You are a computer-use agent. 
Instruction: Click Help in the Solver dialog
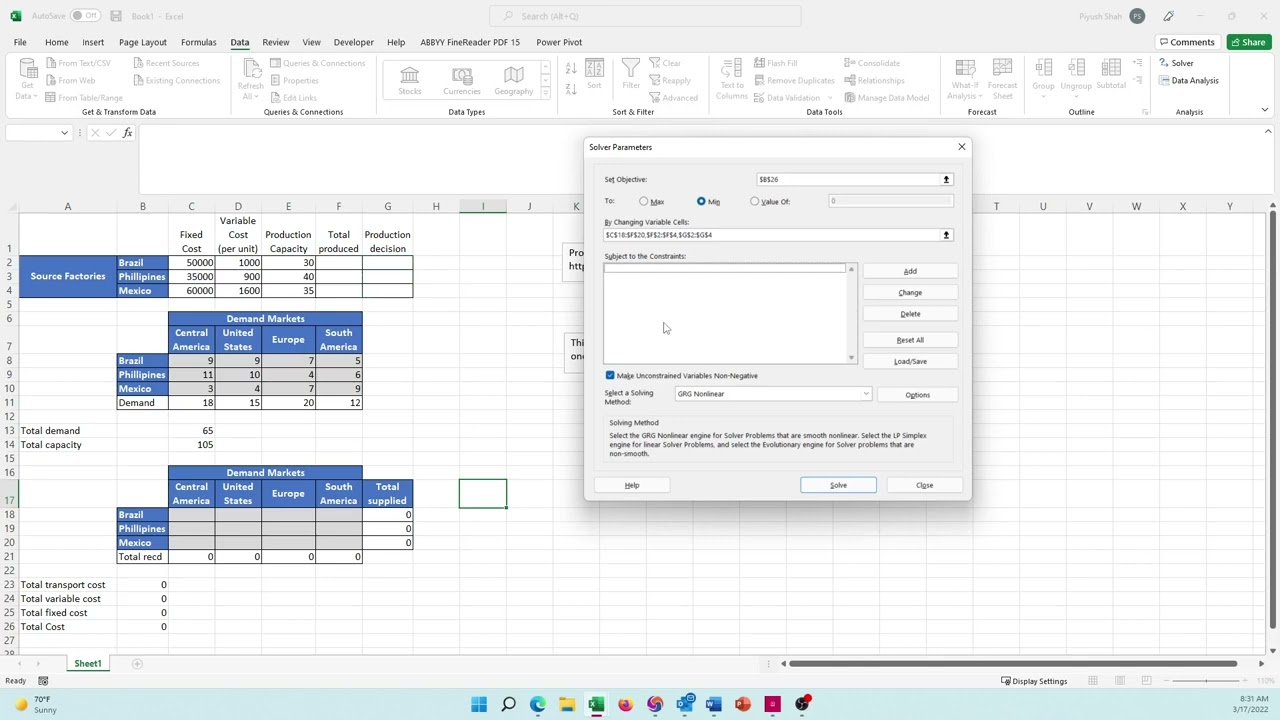click(x=632, y=485)
